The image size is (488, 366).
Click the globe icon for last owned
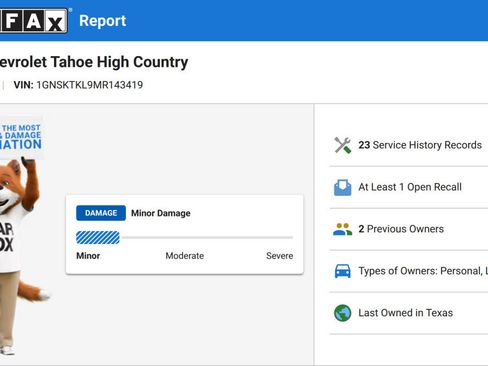pyautogui.click(x=343, y=313)
